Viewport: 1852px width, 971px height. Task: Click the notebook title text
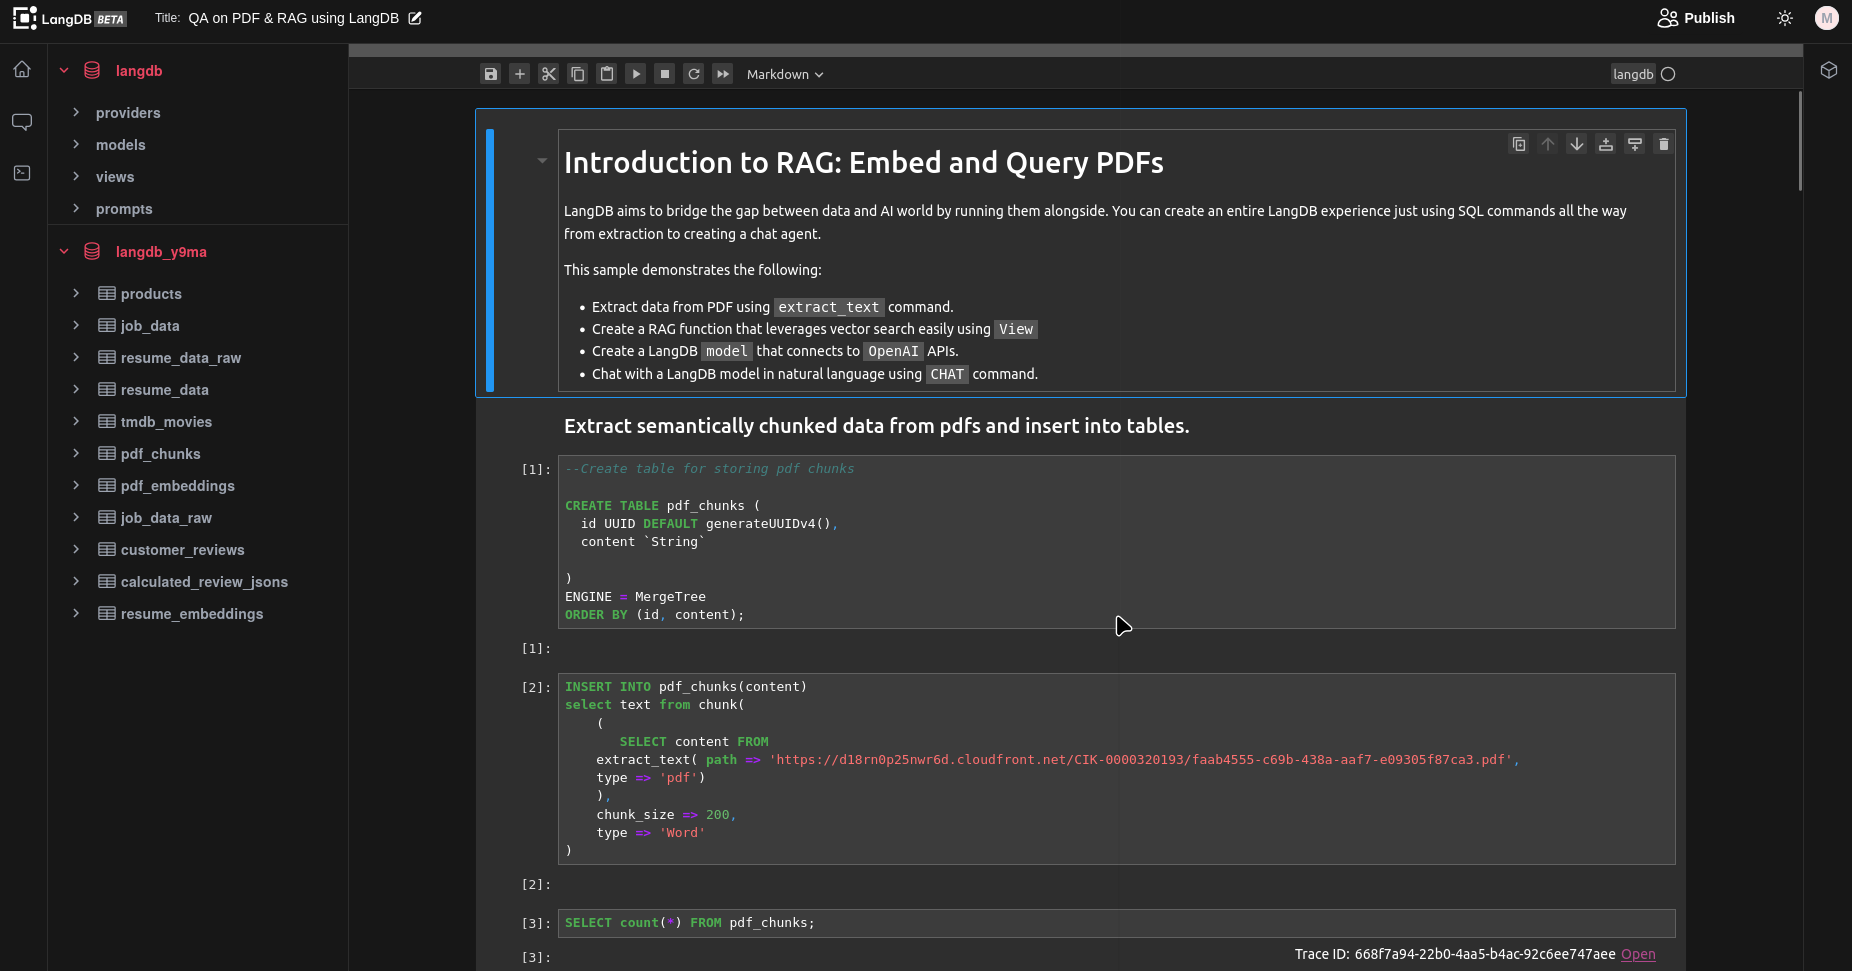pyautogui.click(x=293, y=18)
